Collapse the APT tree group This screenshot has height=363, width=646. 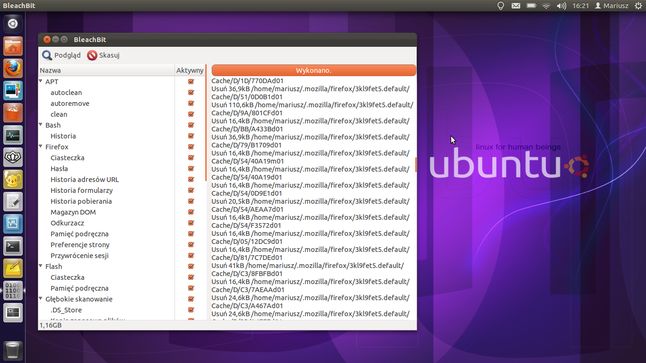(41, 81)
